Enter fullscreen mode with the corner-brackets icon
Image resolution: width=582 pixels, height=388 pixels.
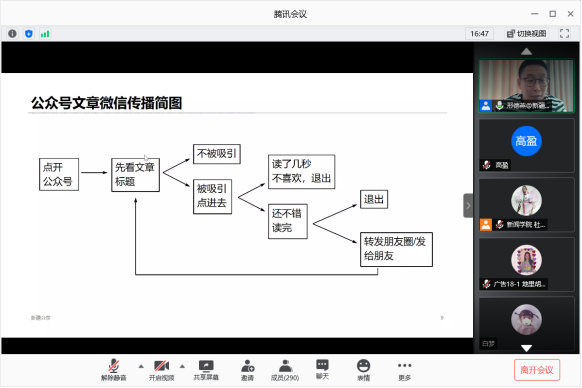coord(564,34)
